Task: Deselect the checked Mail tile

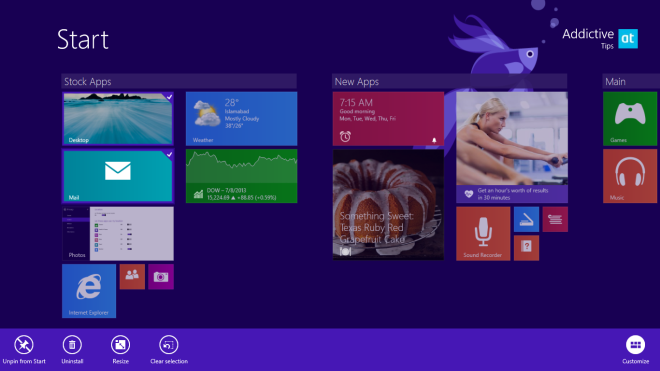Action: (x=118, y=176)
